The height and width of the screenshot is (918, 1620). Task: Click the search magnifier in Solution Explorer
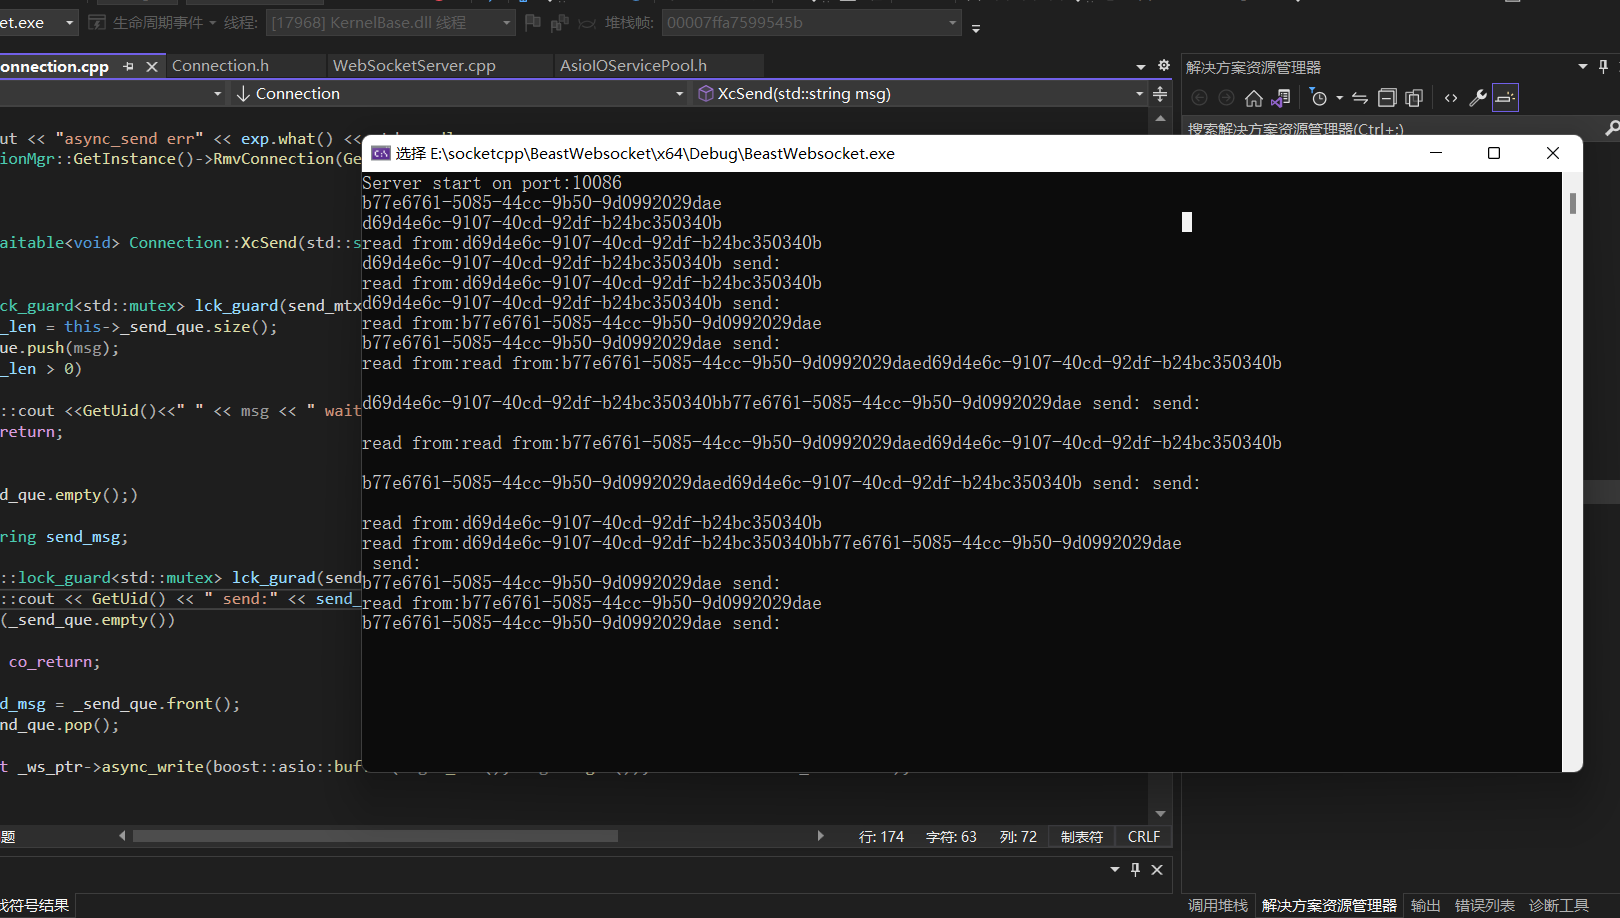[x=1611, y=128]
